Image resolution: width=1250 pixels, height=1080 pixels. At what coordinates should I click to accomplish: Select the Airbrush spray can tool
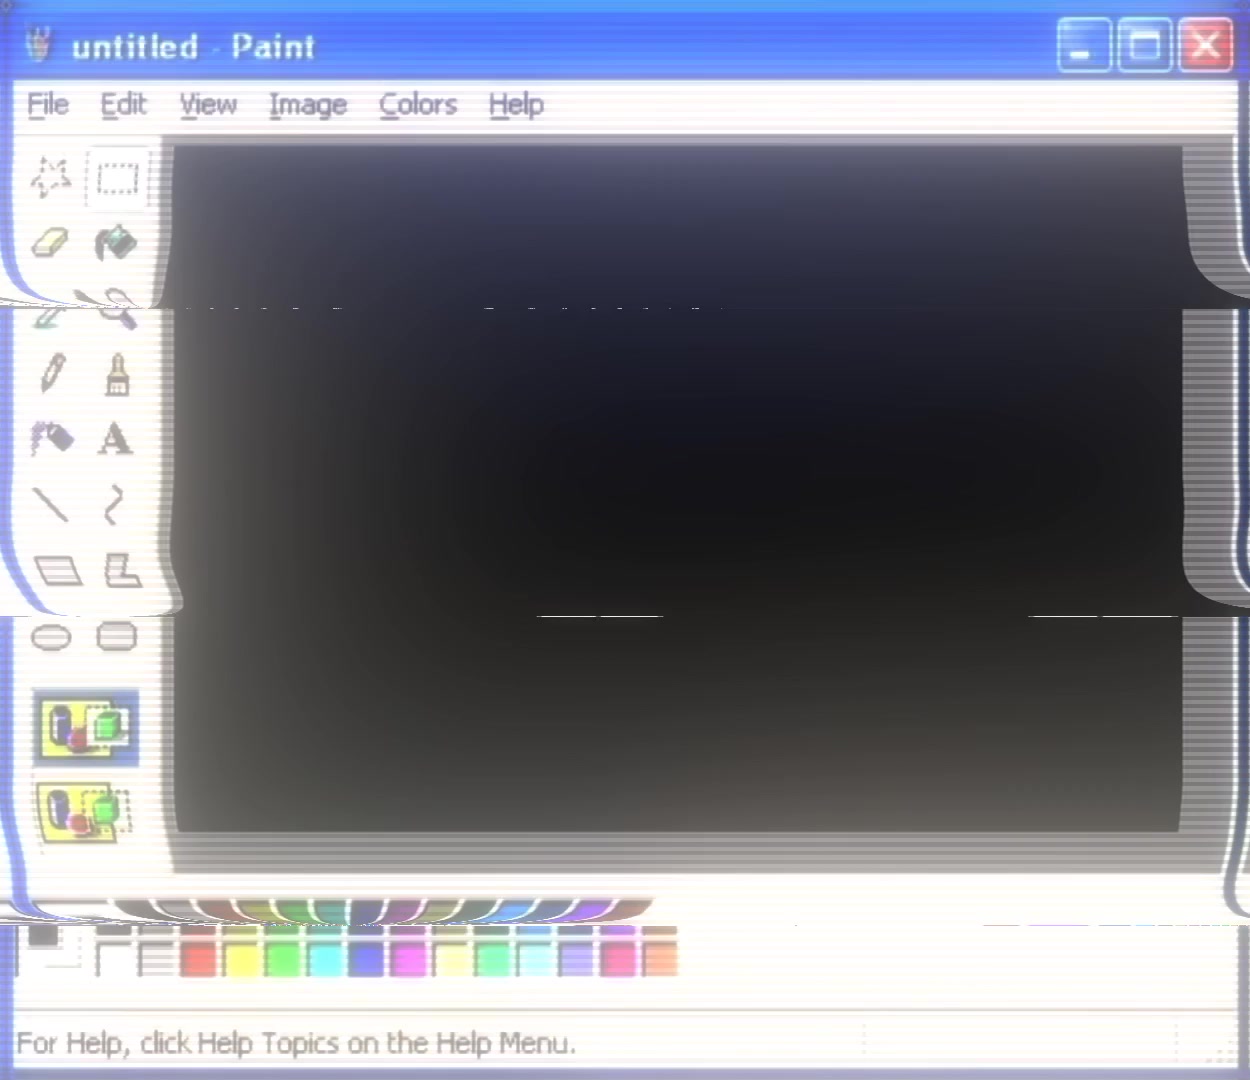tap(51, 439)
